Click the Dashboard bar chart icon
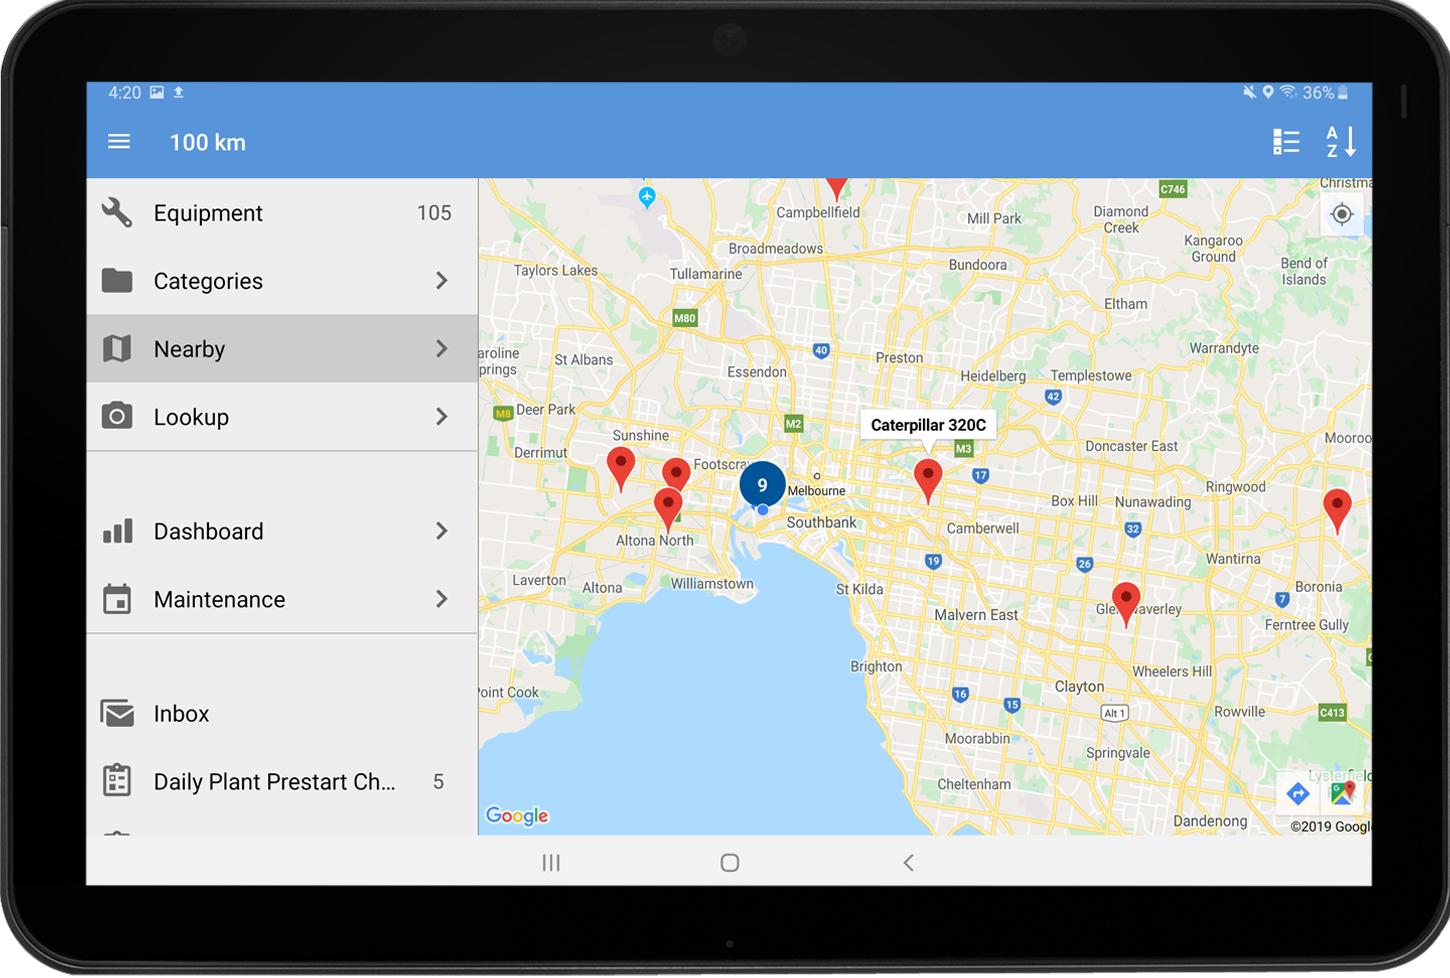 coord(117,531)
